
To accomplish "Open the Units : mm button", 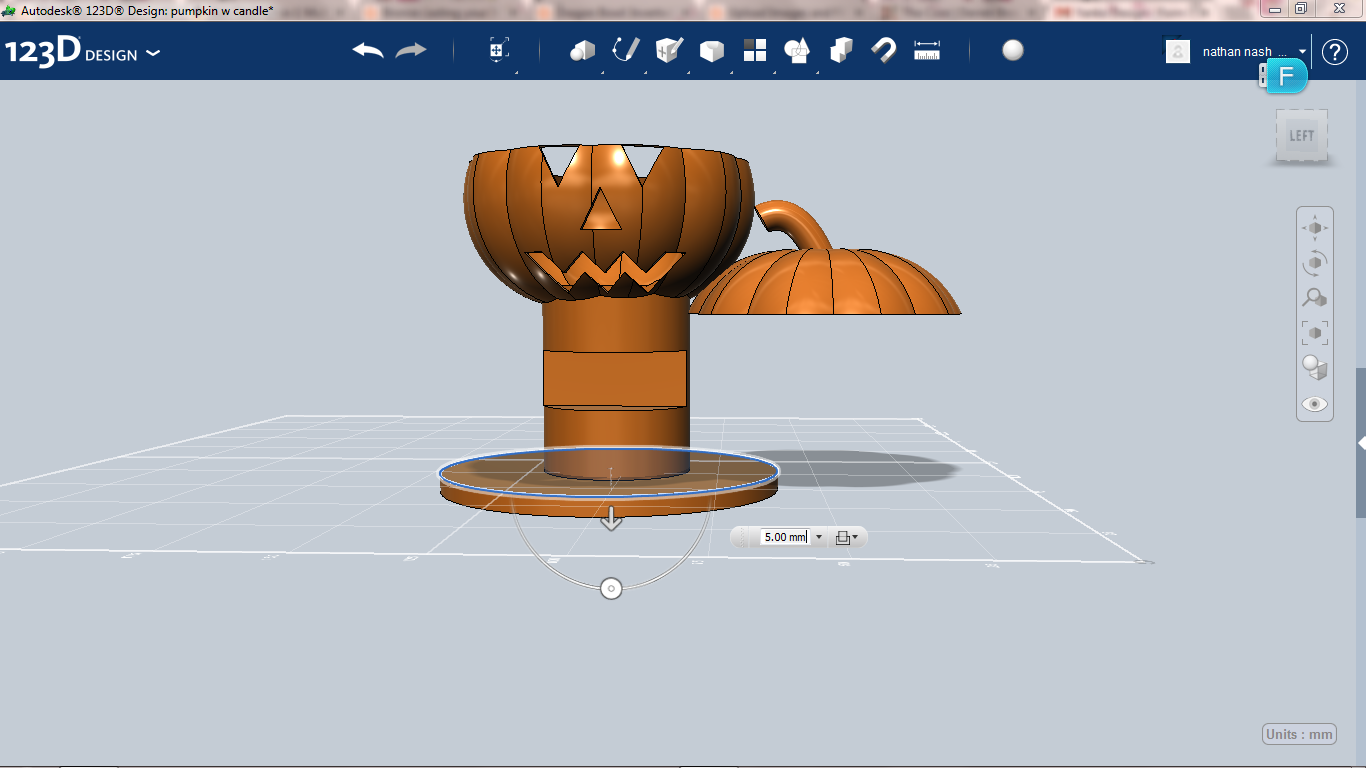I will click(1299, 734).
